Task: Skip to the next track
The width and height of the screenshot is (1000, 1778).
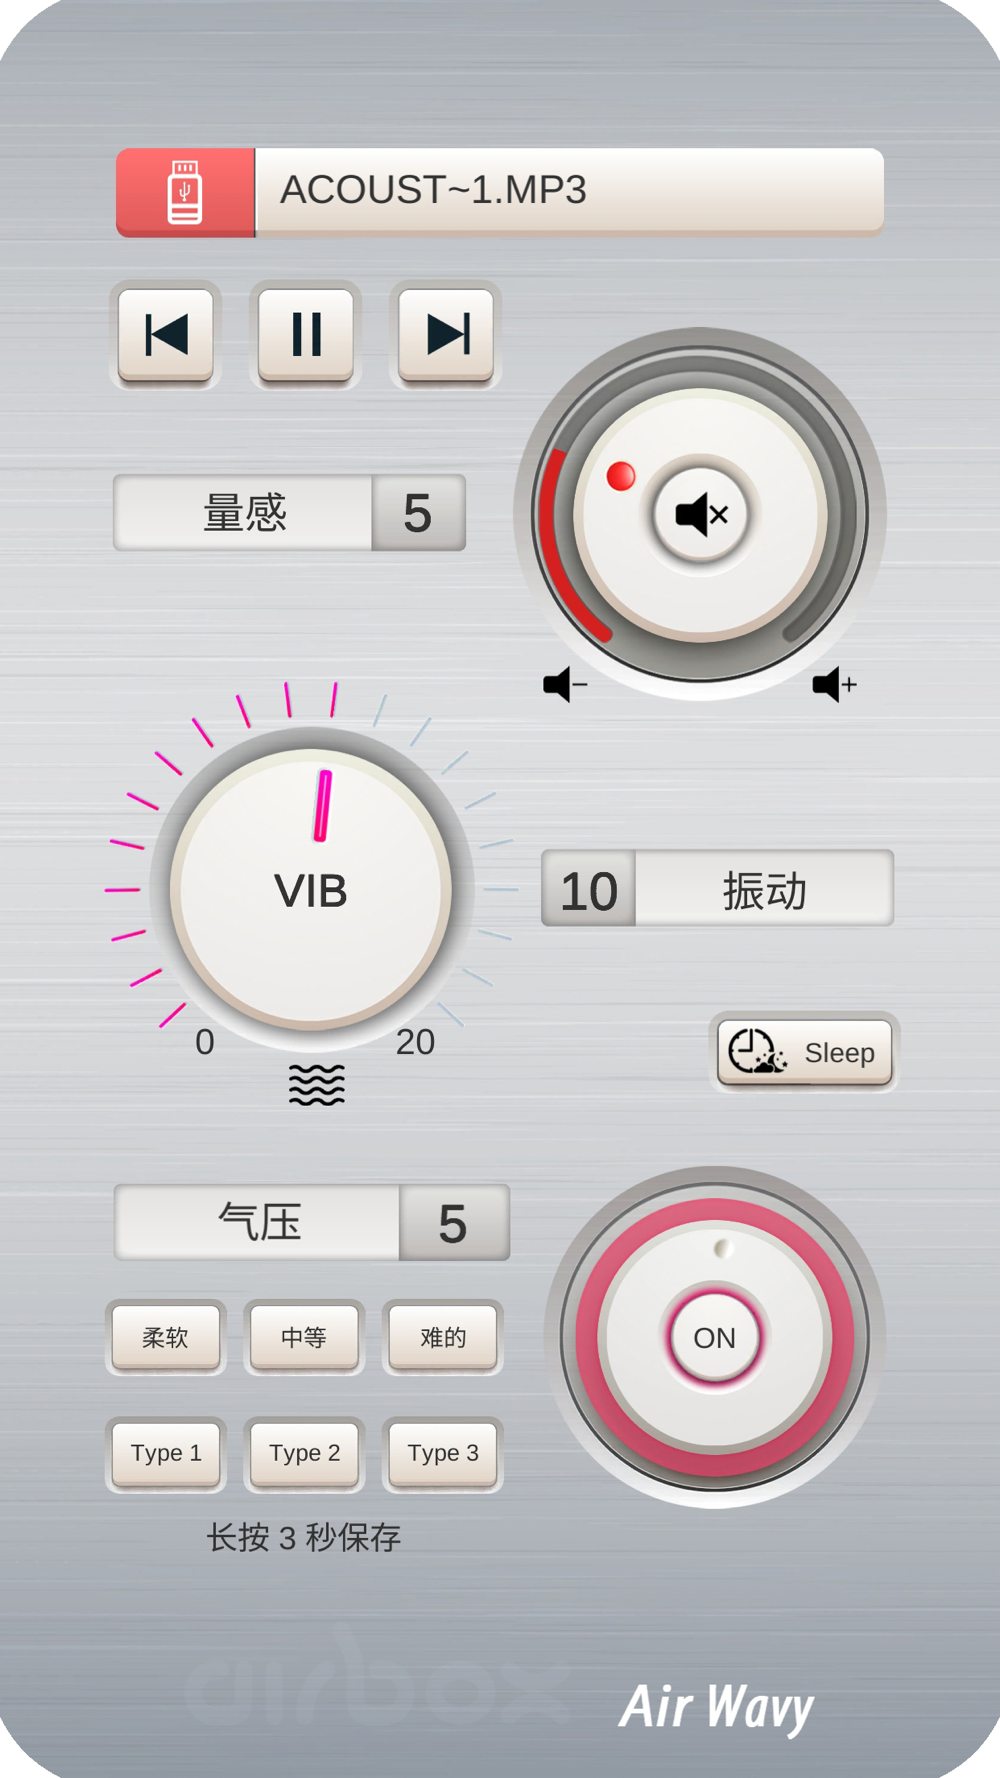Action: coord(446,335)
